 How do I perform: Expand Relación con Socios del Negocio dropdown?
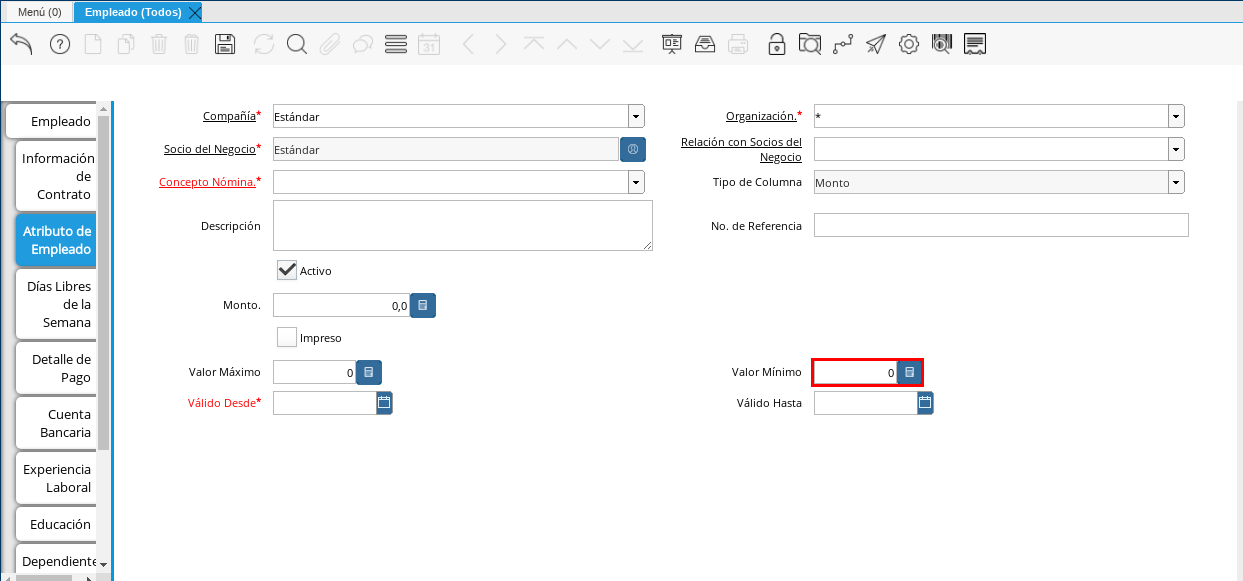1176,149
